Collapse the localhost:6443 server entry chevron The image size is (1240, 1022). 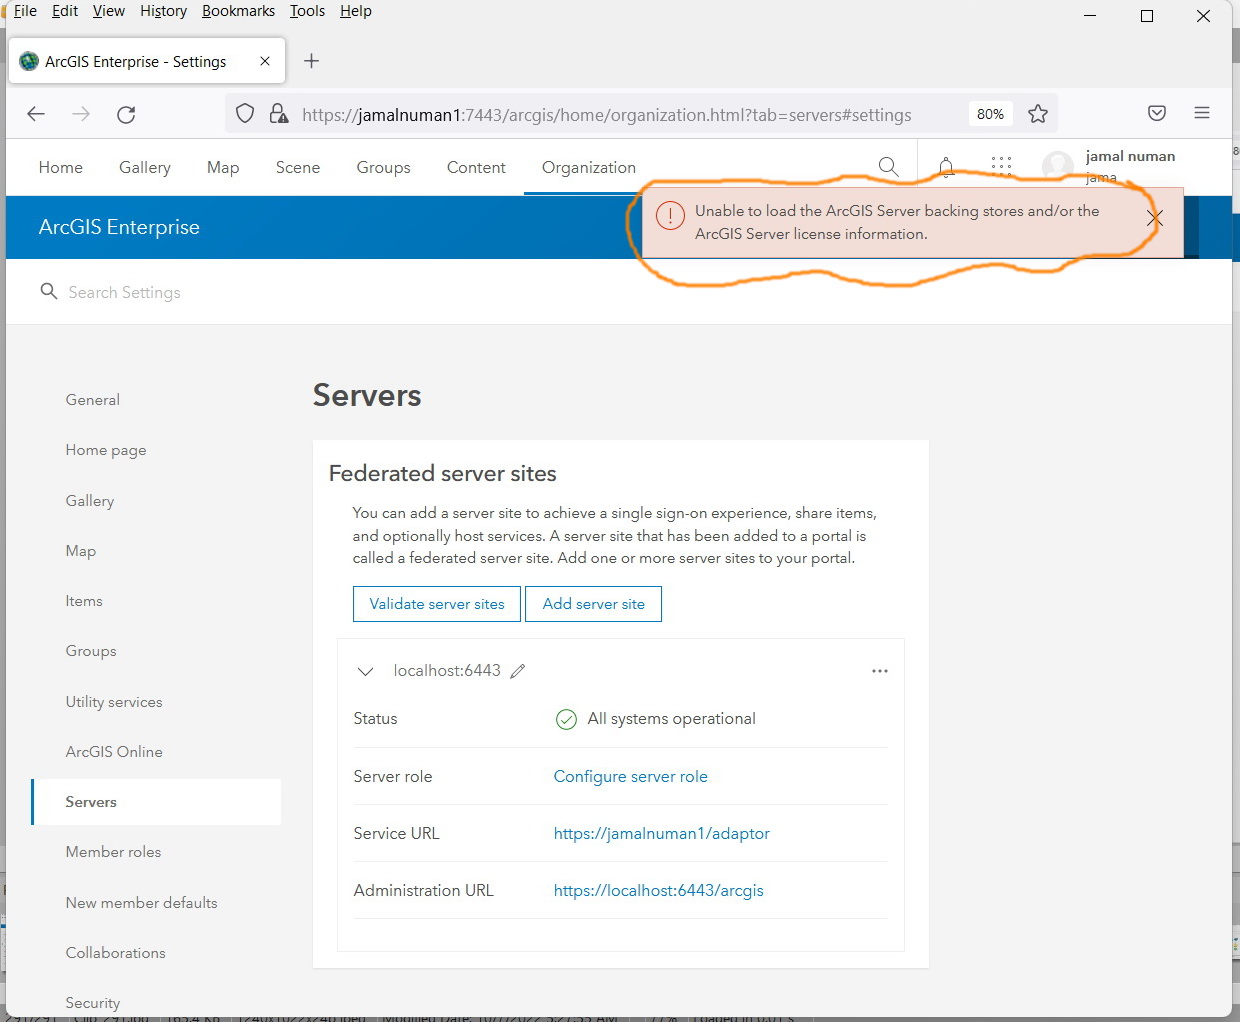[365, 670]
